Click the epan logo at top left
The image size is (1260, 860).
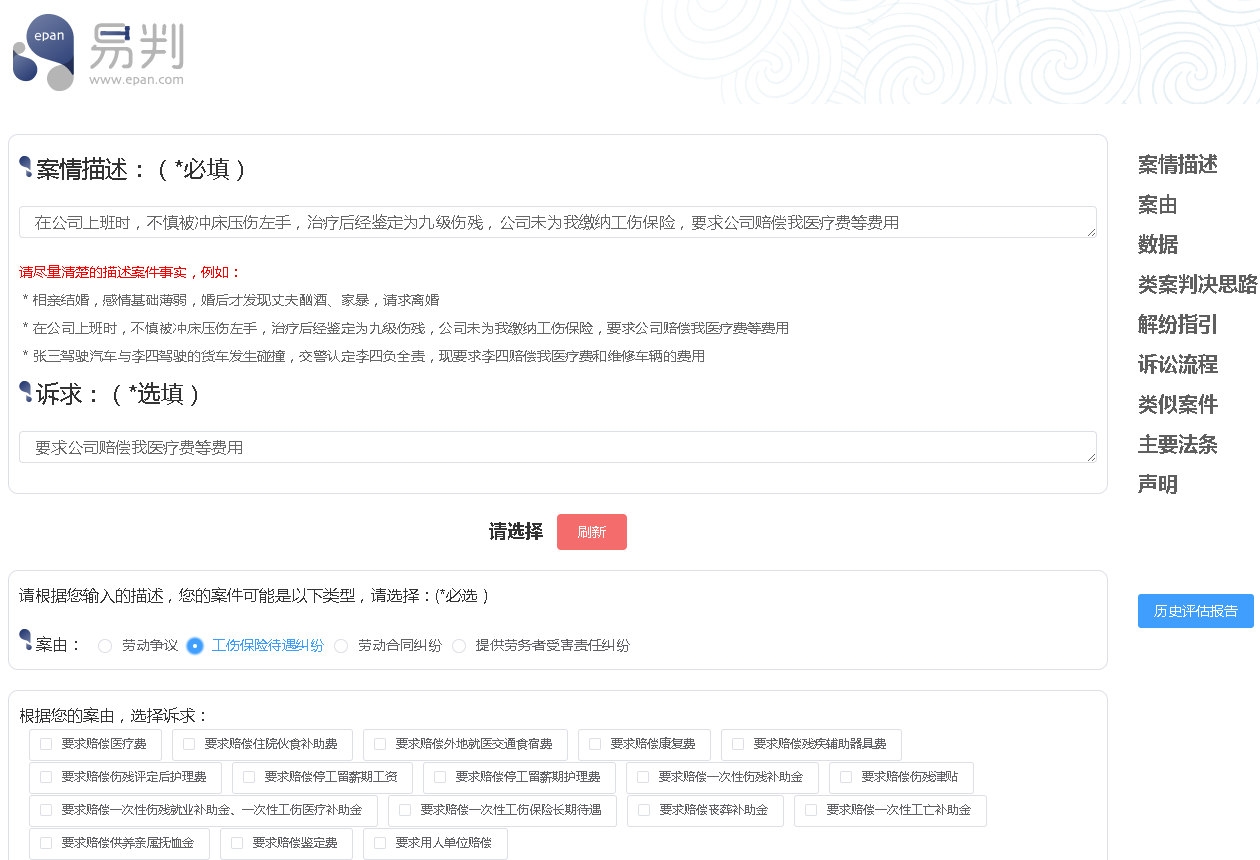[97, 52]
